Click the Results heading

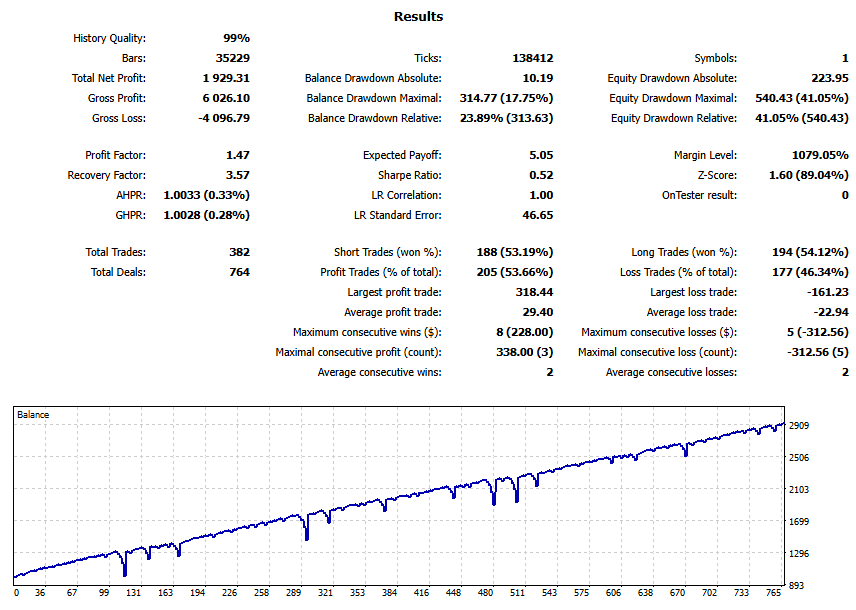tap(418, 16)
